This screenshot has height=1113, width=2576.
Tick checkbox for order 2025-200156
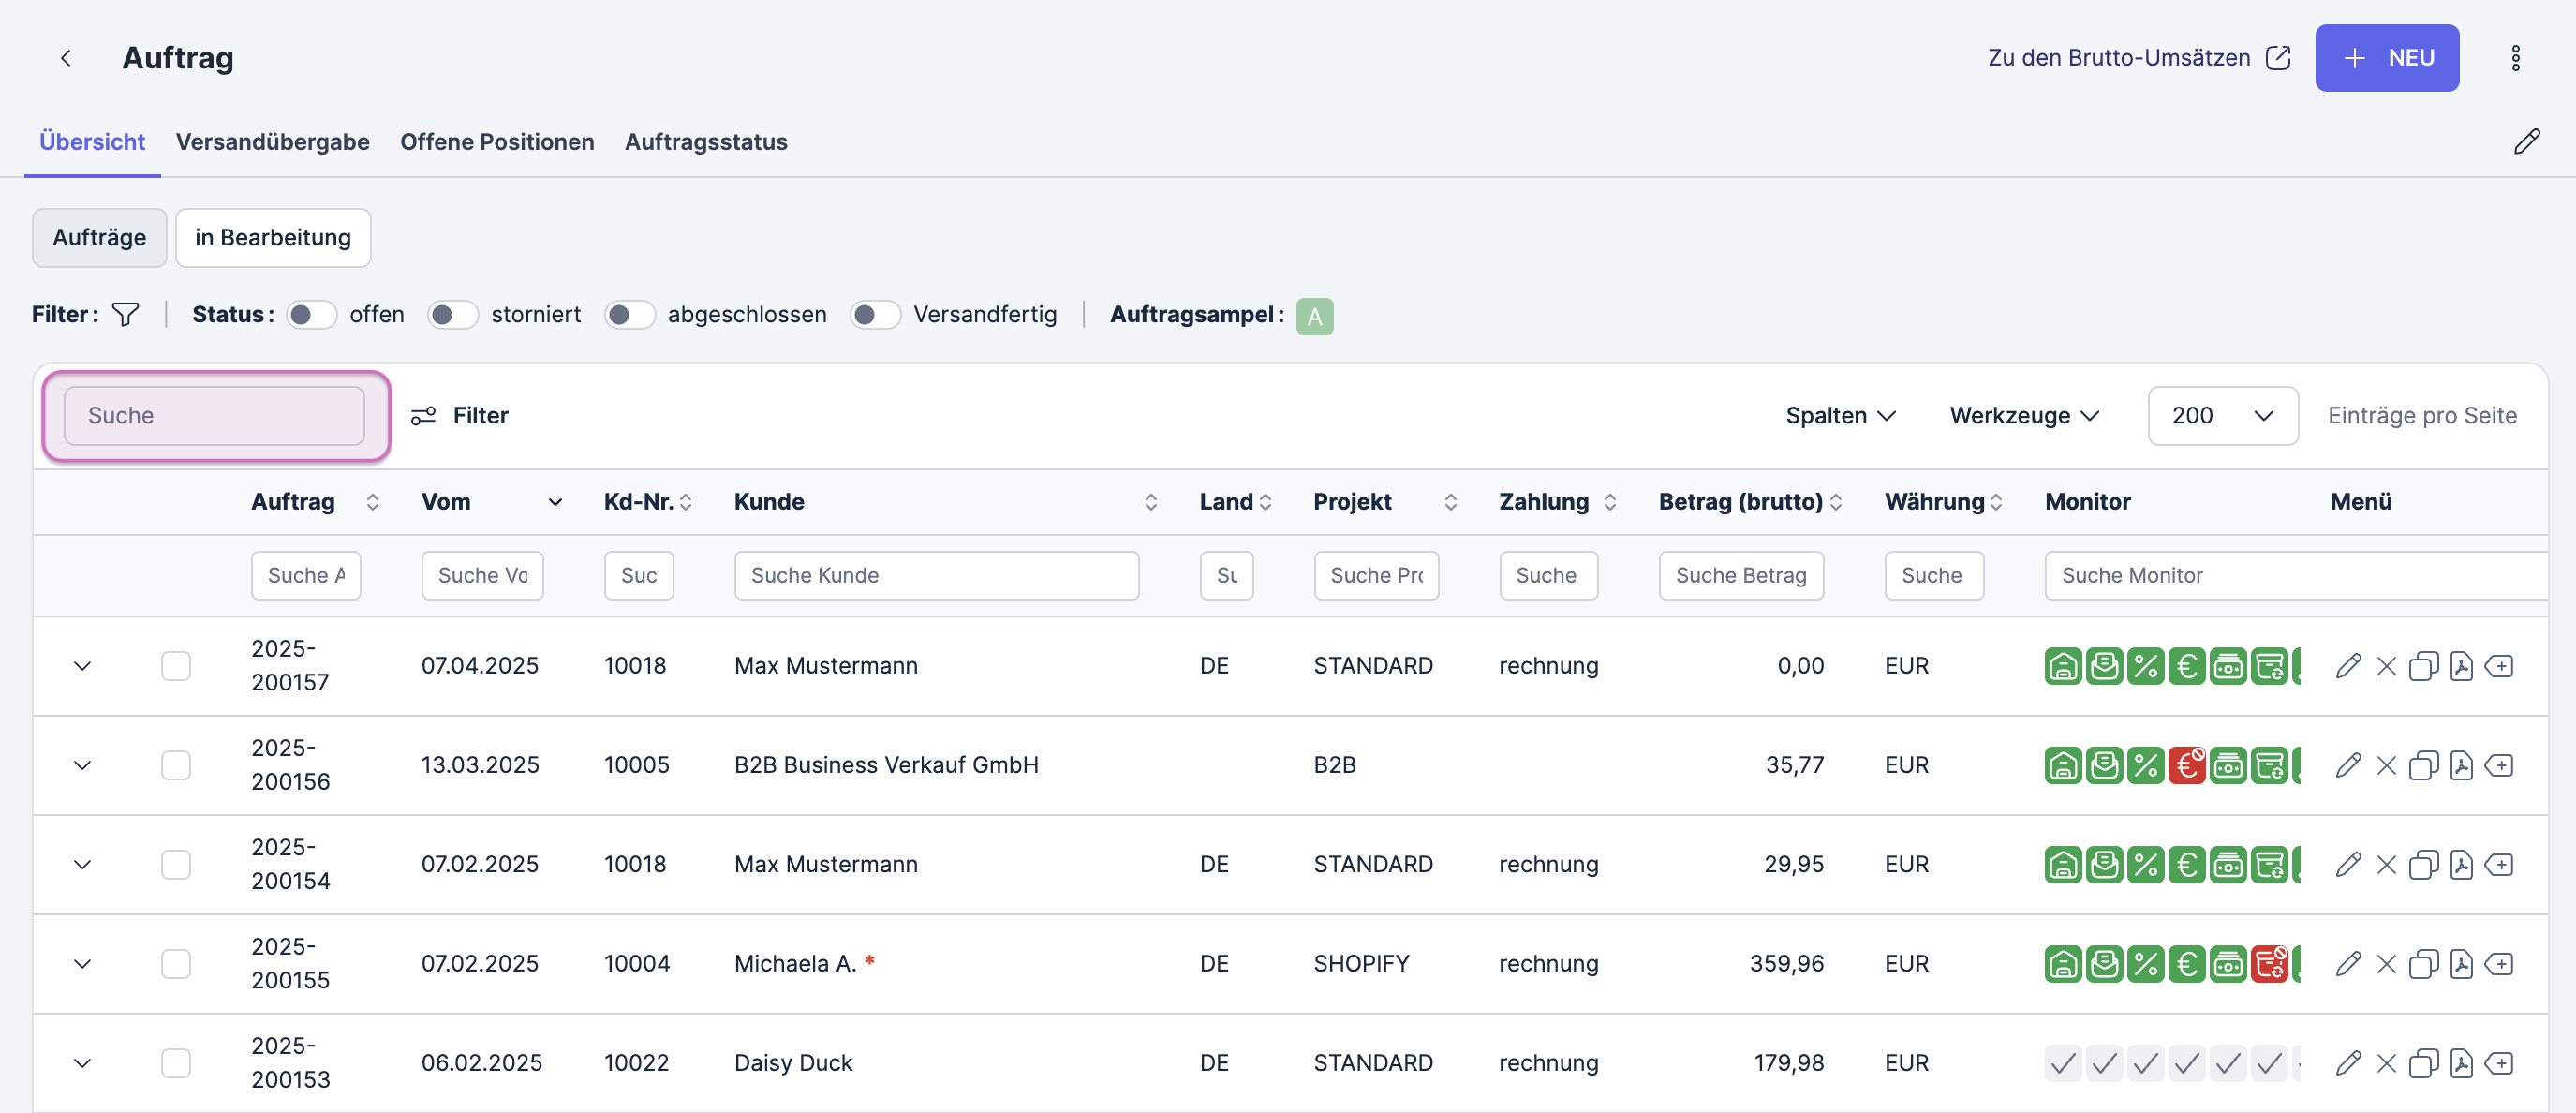coord(176,765)
